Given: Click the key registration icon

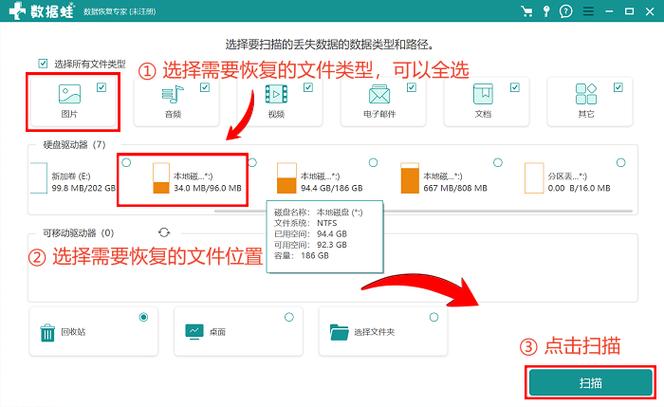Looking at the screenshot, I should pyautogui.click(x=546, y=11).
